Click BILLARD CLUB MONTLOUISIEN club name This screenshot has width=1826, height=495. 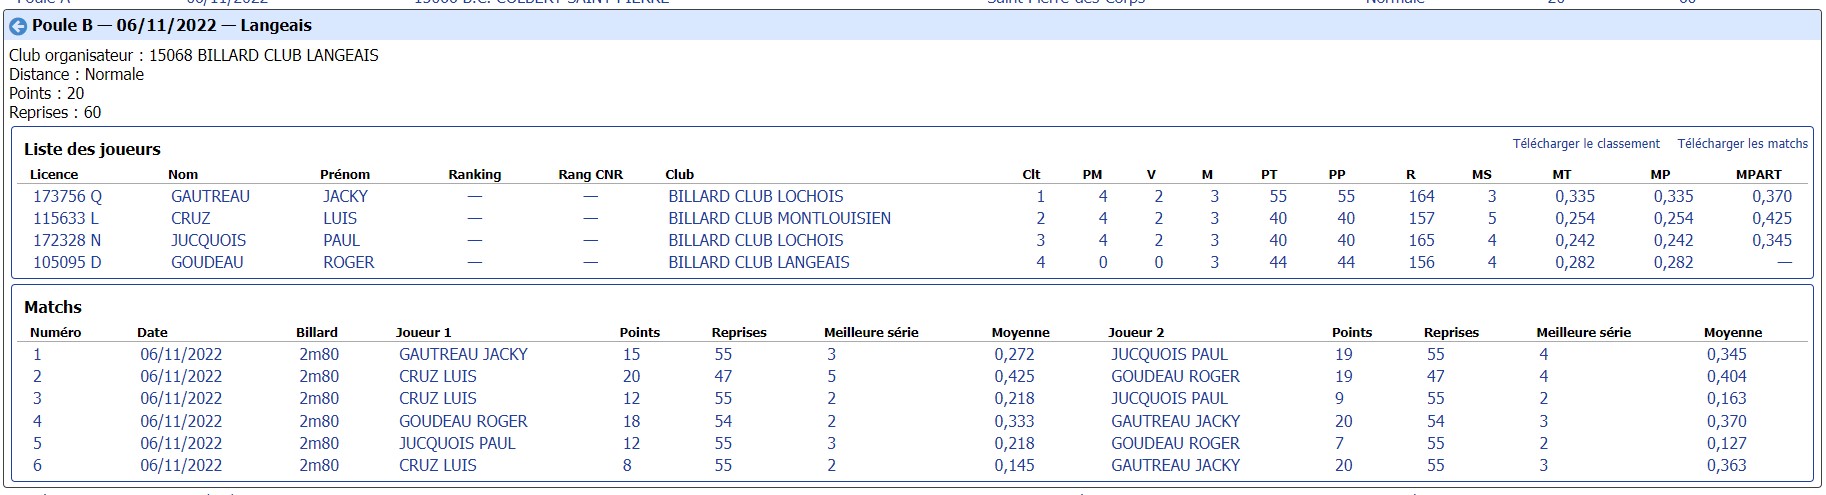coord(779,219)
